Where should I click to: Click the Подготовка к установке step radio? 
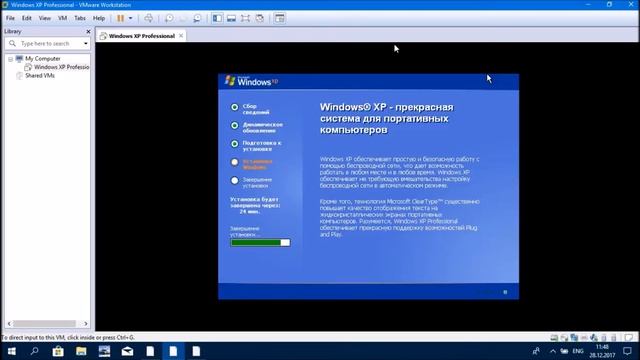tap(234, 144)
